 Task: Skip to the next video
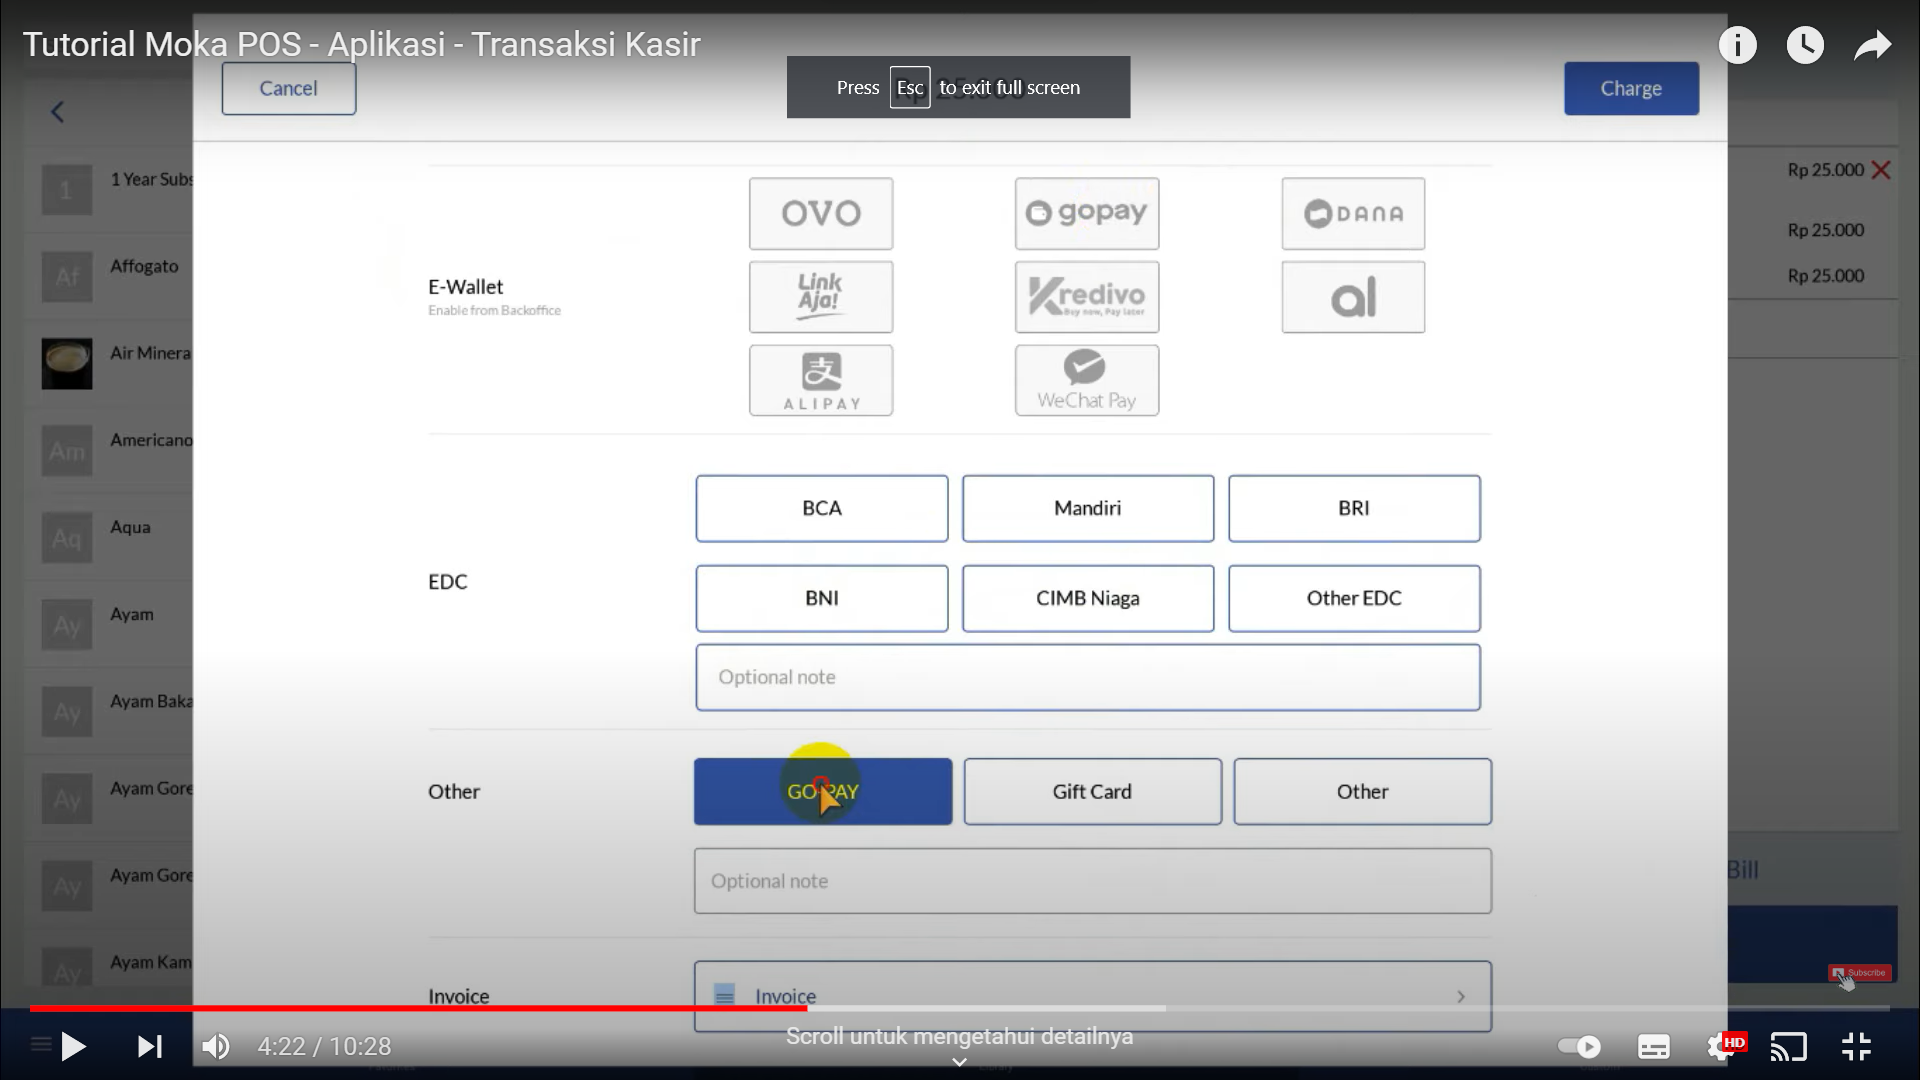pos(150,1046)
